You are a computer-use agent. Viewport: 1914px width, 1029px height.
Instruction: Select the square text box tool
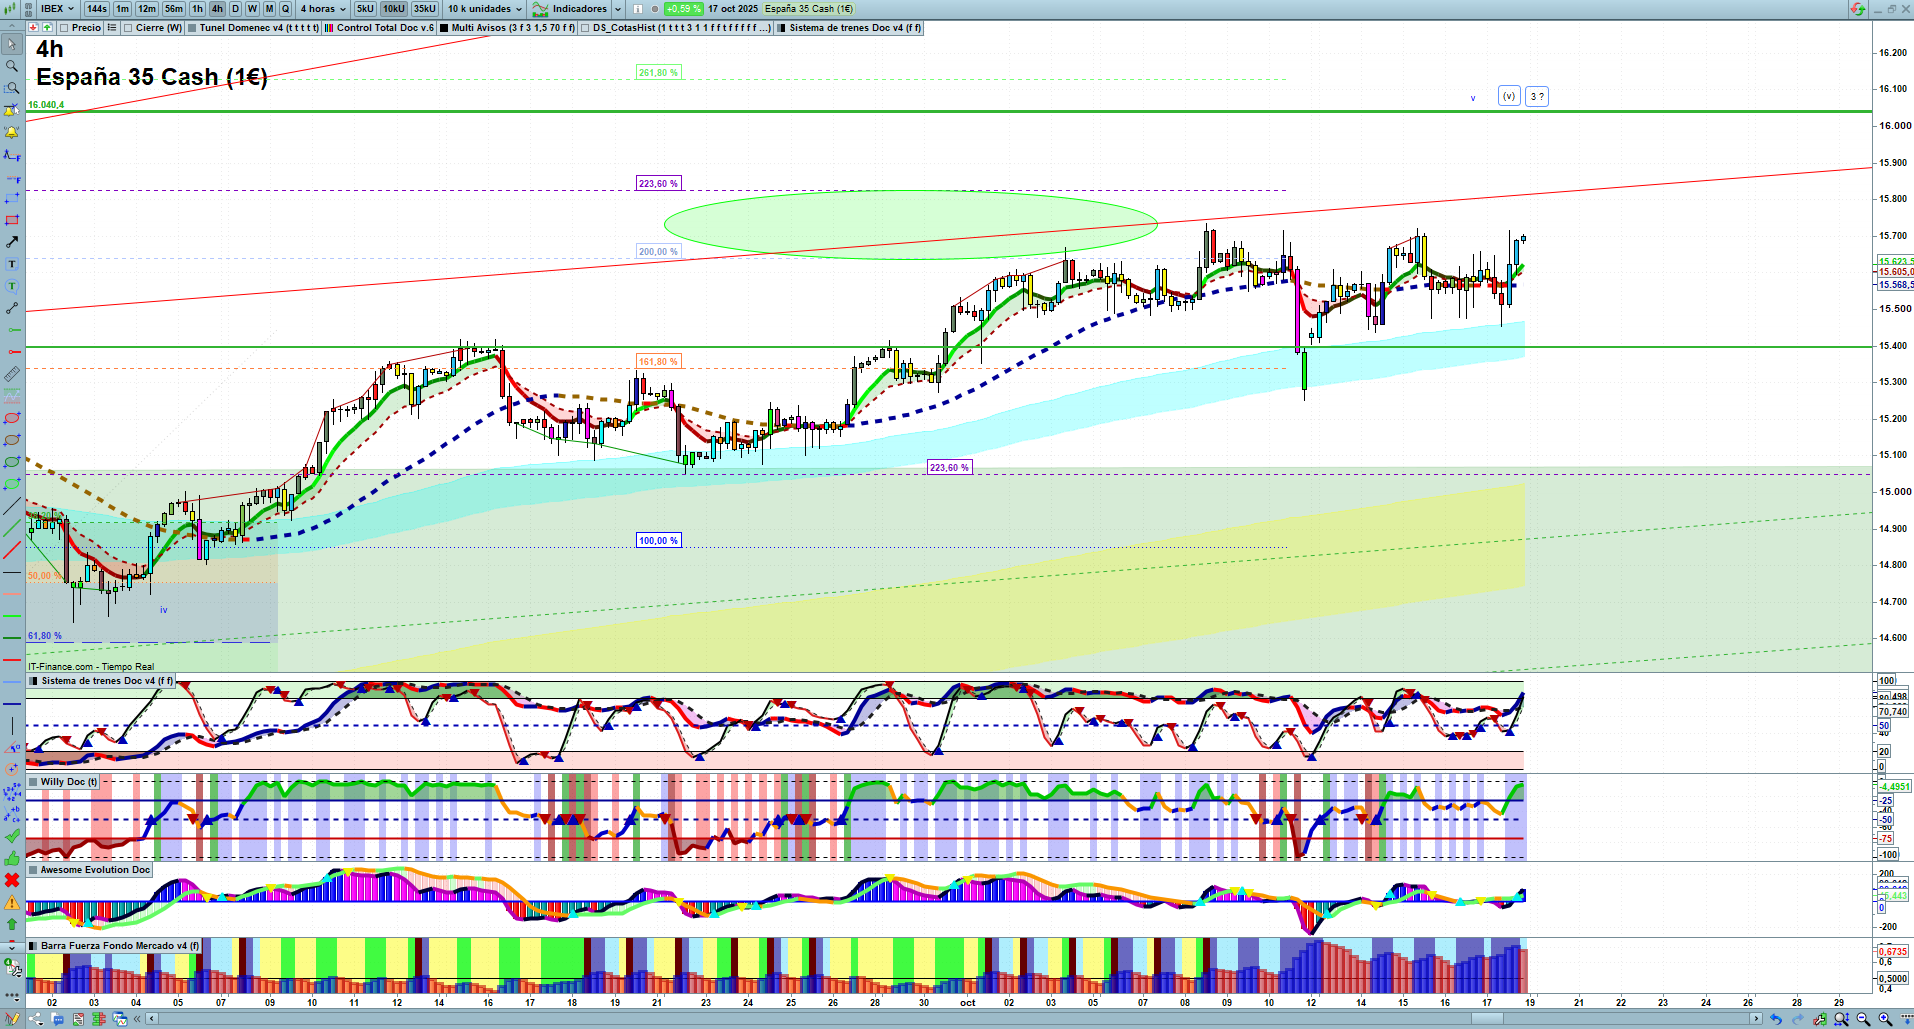(x=12, y=264)
